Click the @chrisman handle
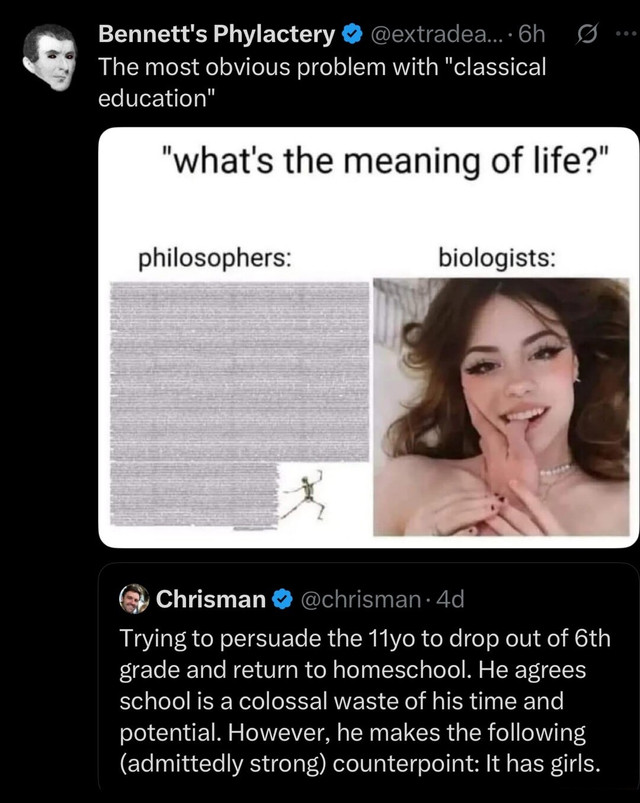This screenshot has width=640, height=803. [x=358, y=599]
